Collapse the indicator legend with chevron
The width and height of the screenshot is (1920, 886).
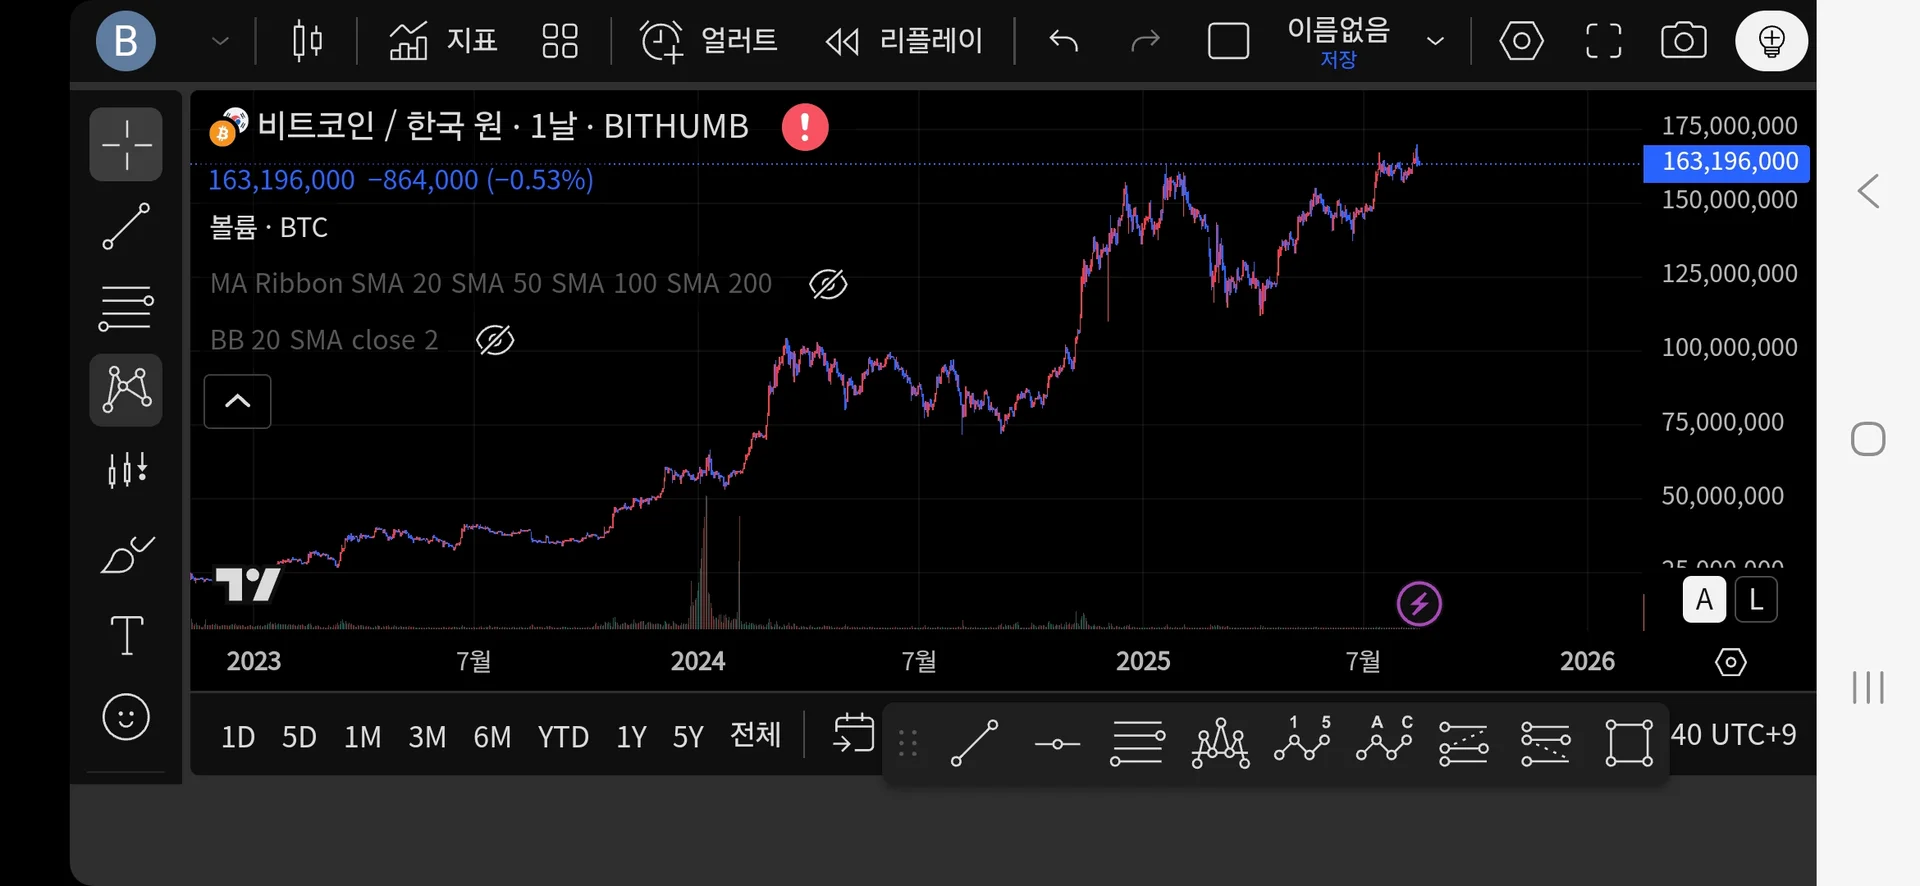[237, 401]
